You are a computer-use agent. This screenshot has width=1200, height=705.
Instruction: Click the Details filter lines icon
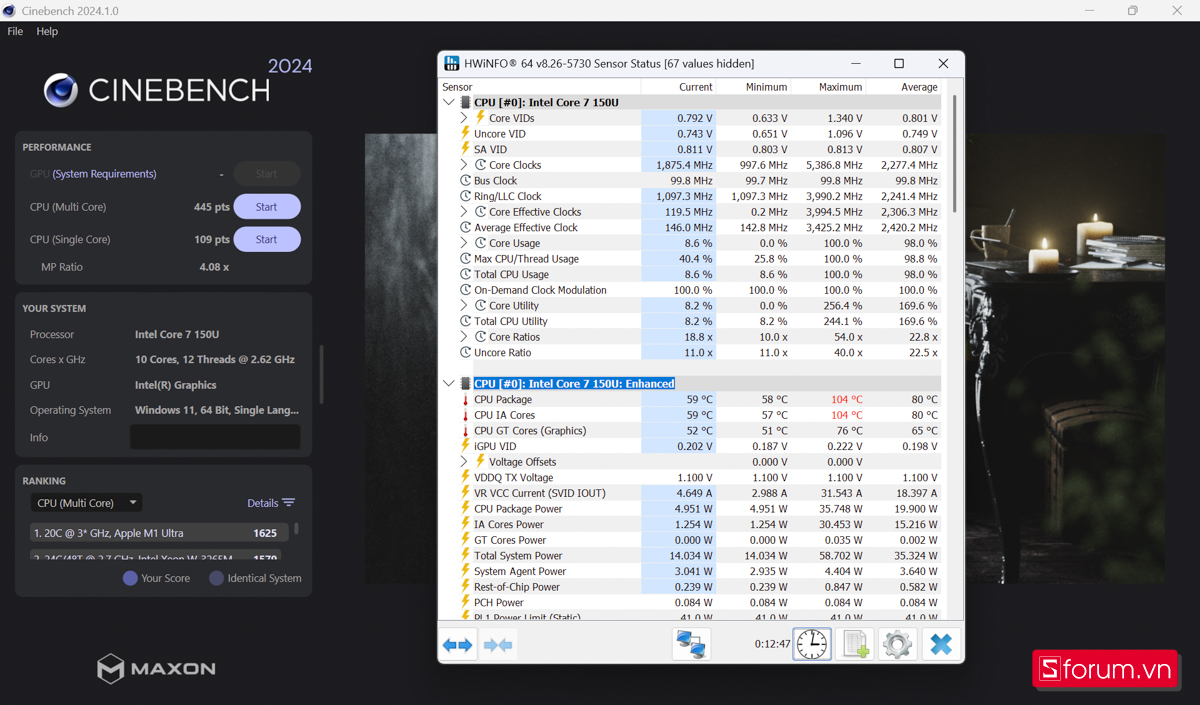click(x=288, y=503)
